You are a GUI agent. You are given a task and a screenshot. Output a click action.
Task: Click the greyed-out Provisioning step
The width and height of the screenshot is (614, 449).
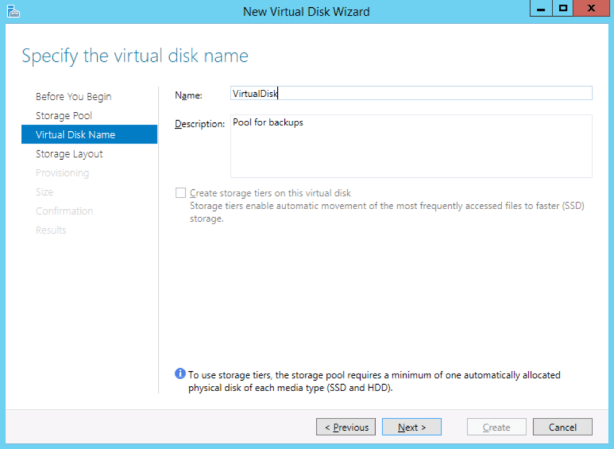coord(62,173)
